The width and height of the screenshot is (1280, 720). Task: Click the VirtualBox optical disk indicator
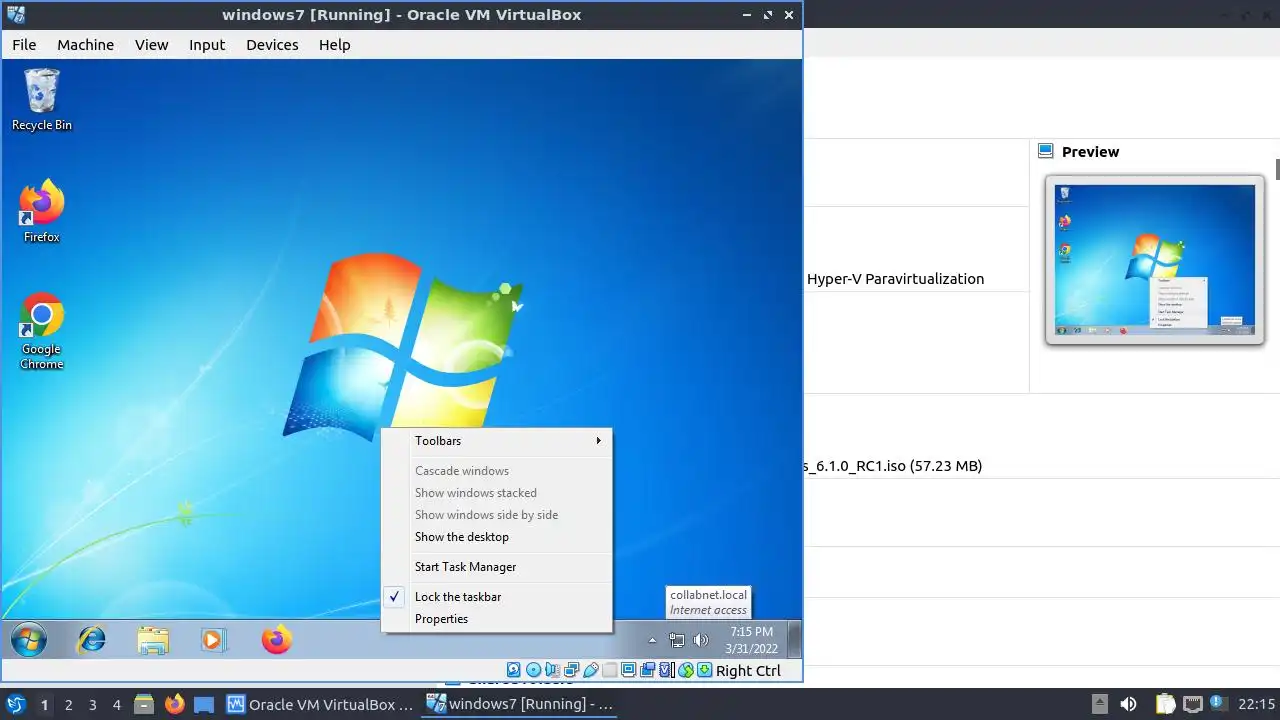533,670
